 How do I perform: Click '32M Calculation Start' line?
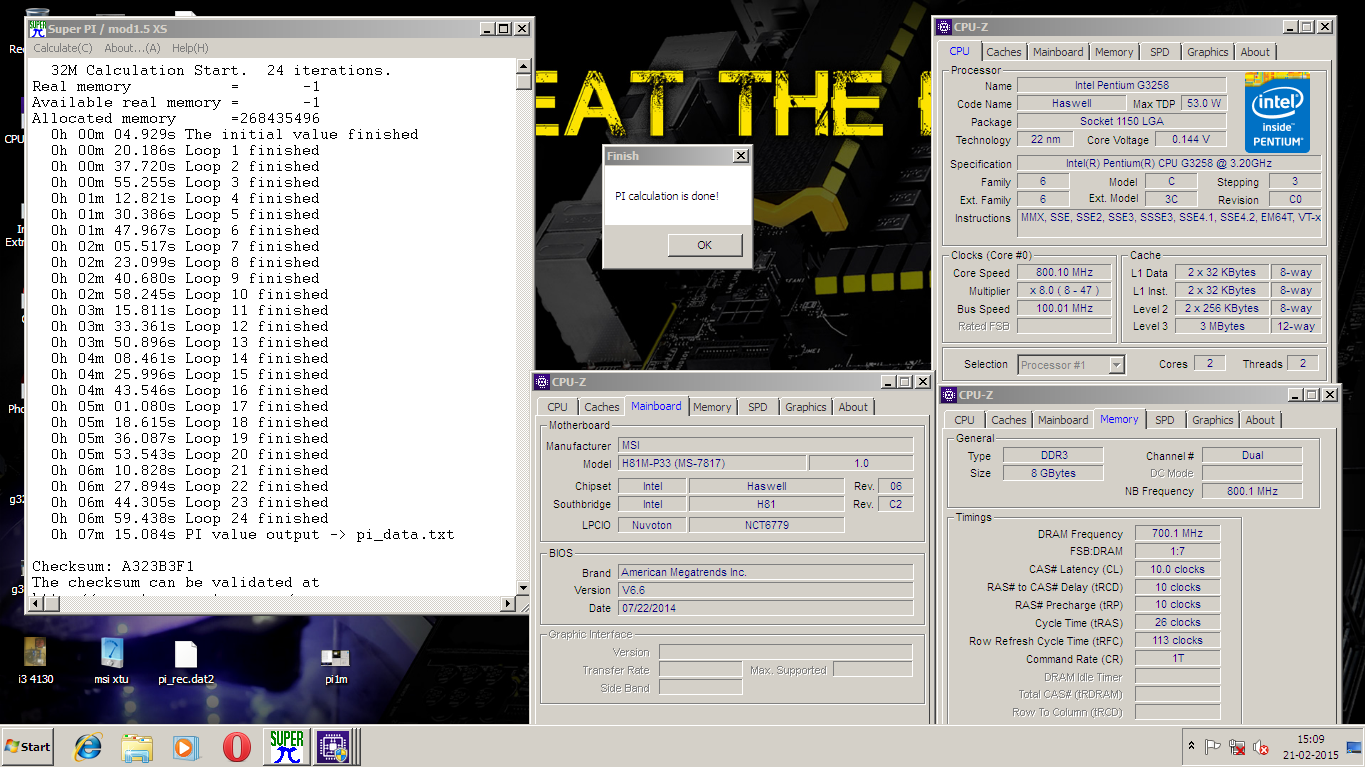coord(221,70)
